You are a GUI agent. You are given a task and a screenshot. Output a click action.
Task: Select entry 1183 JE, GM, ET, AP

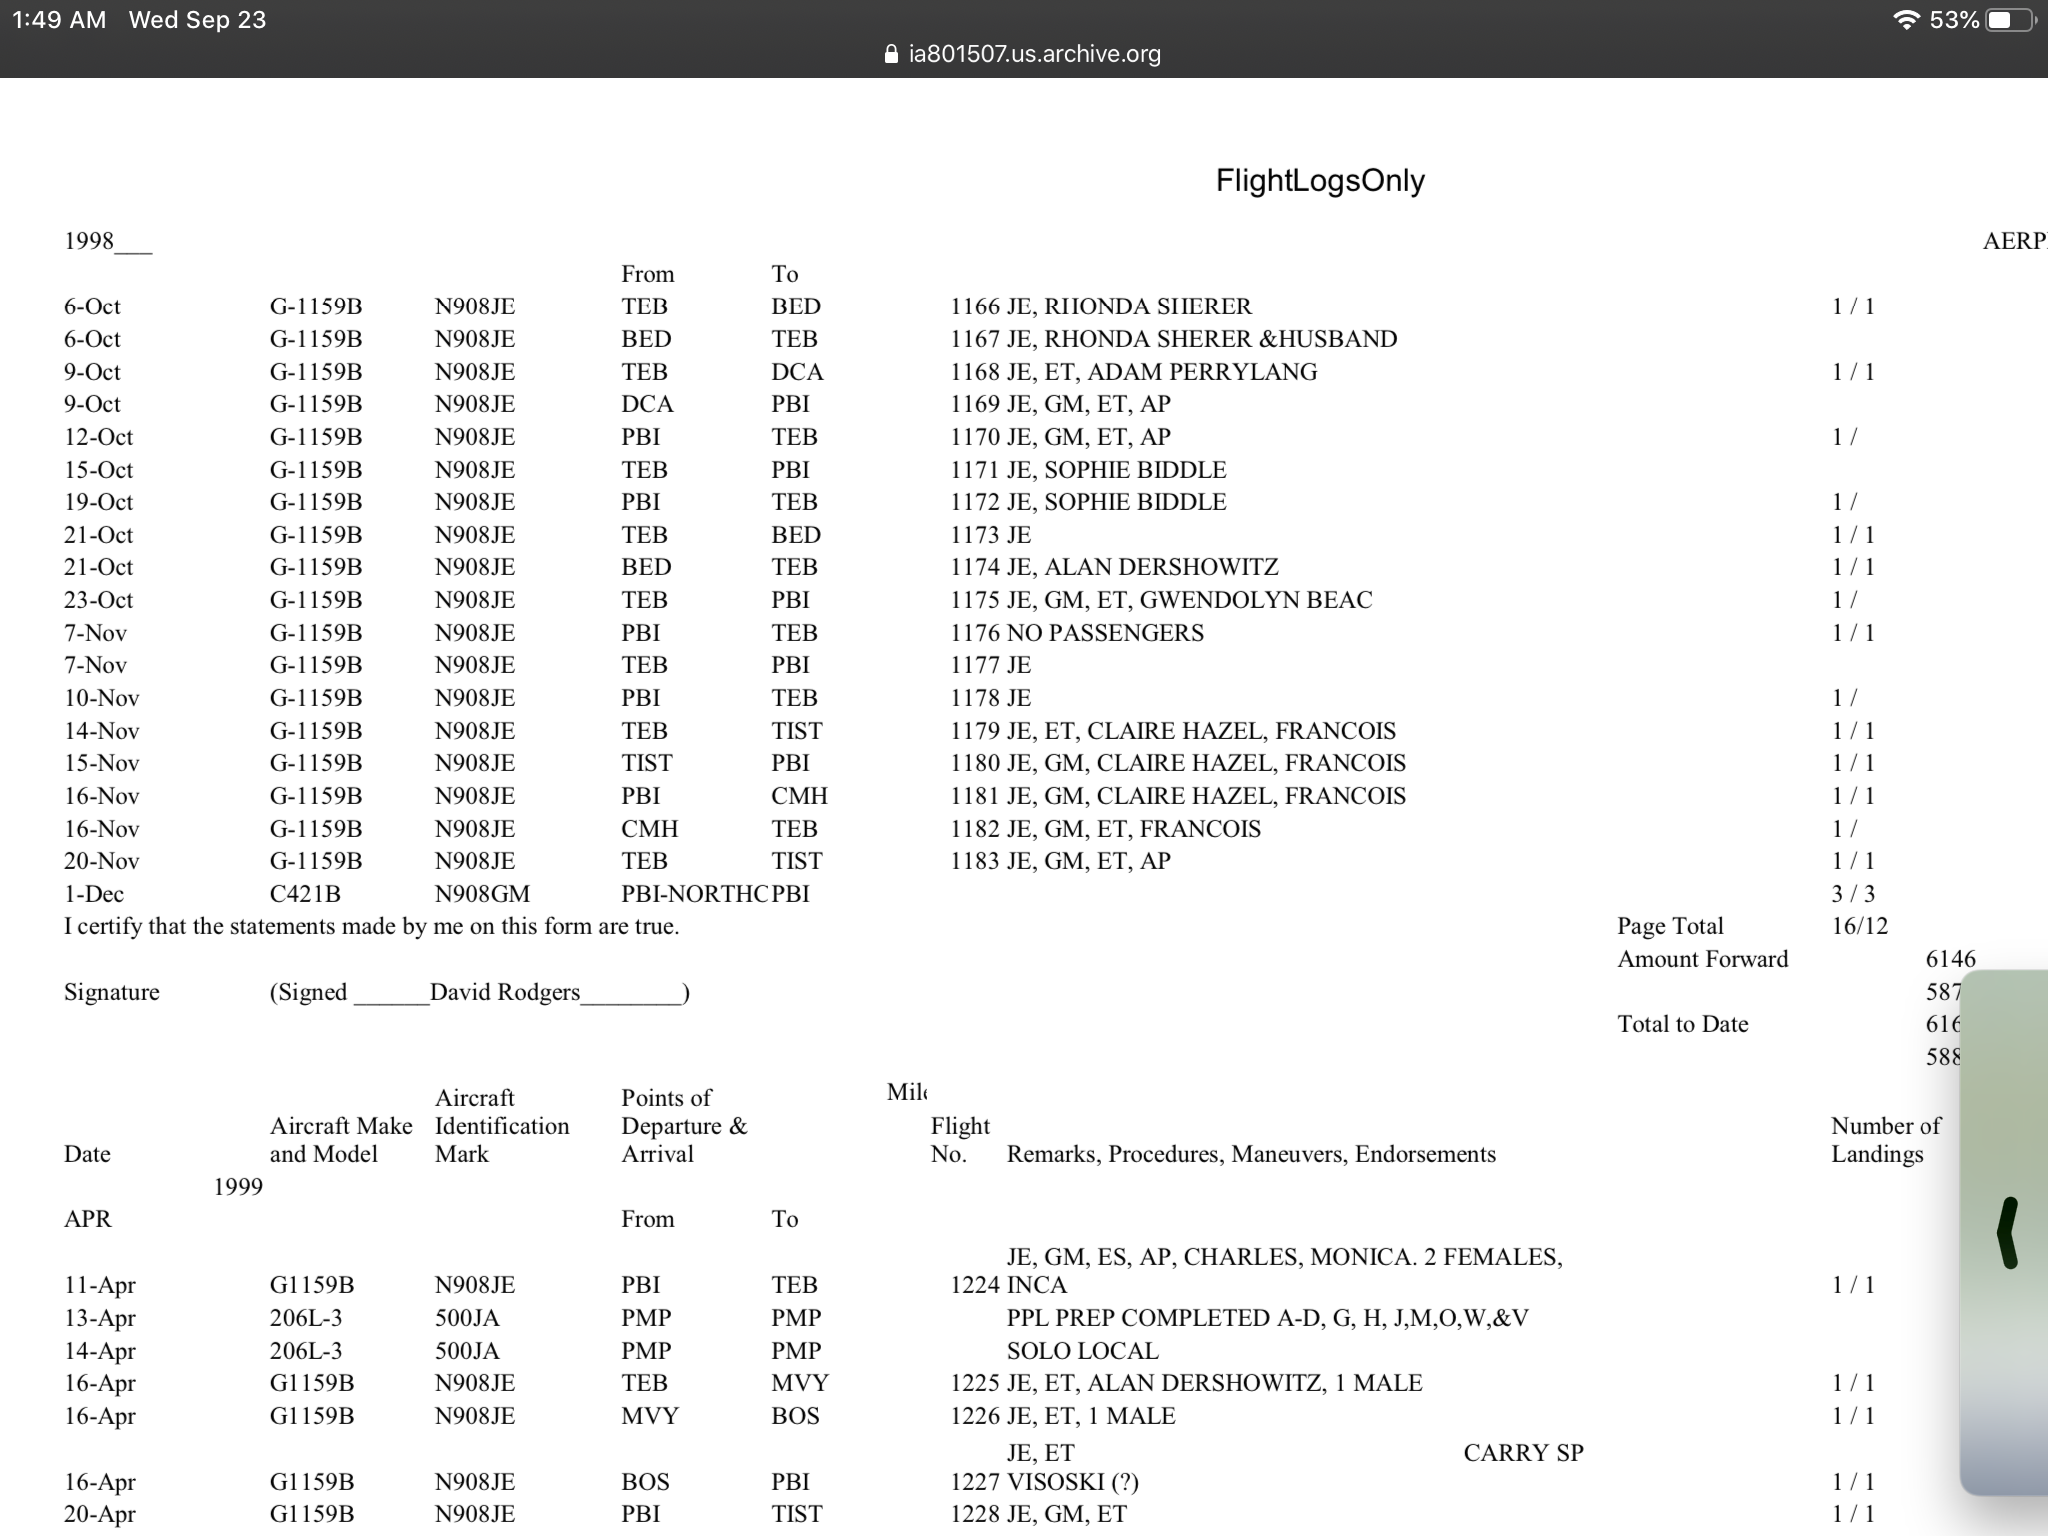(1060, 861)
